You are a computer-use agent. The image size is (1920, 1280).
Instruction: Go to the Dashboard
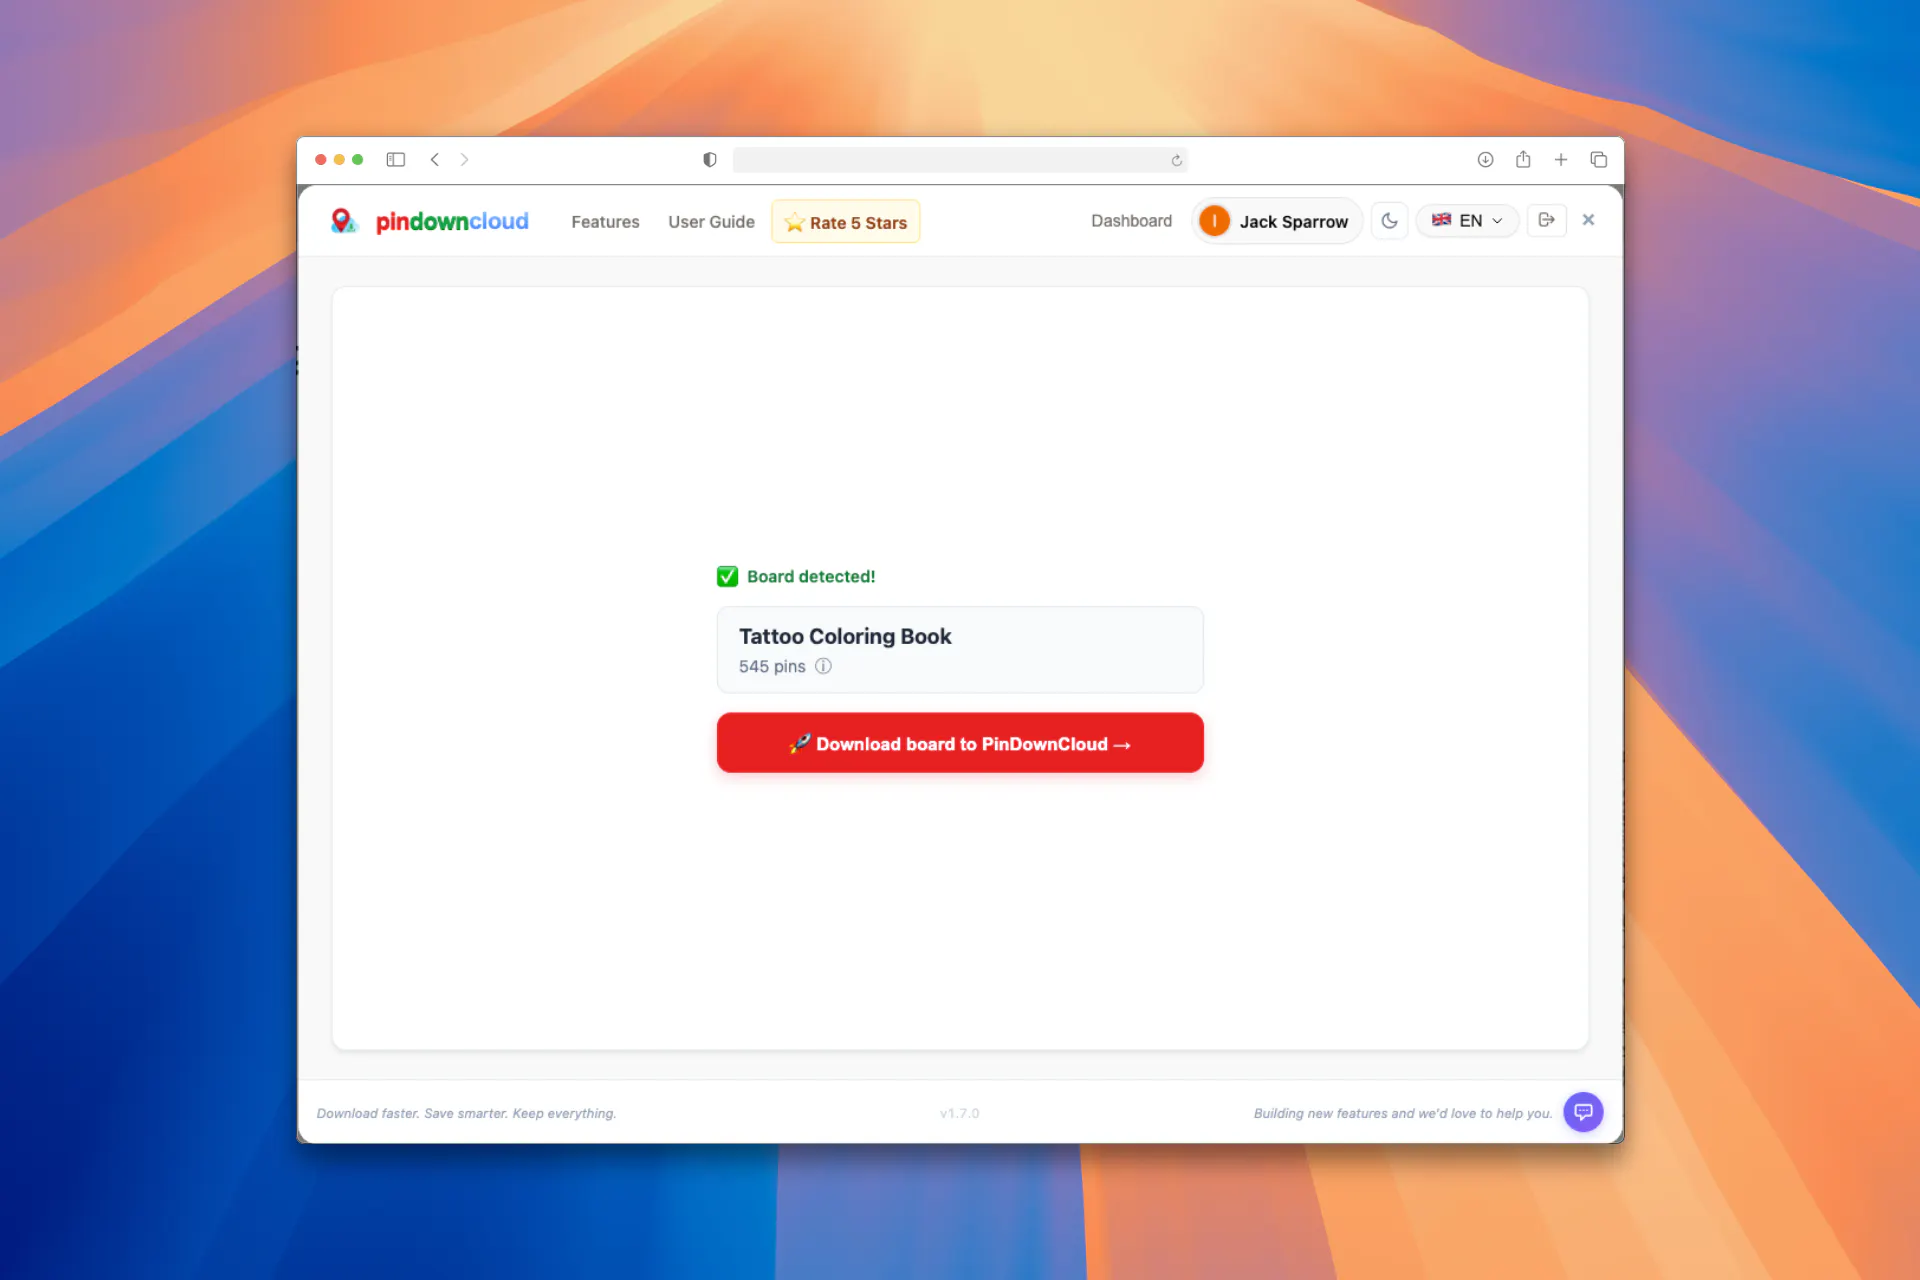click(1131, 221)
